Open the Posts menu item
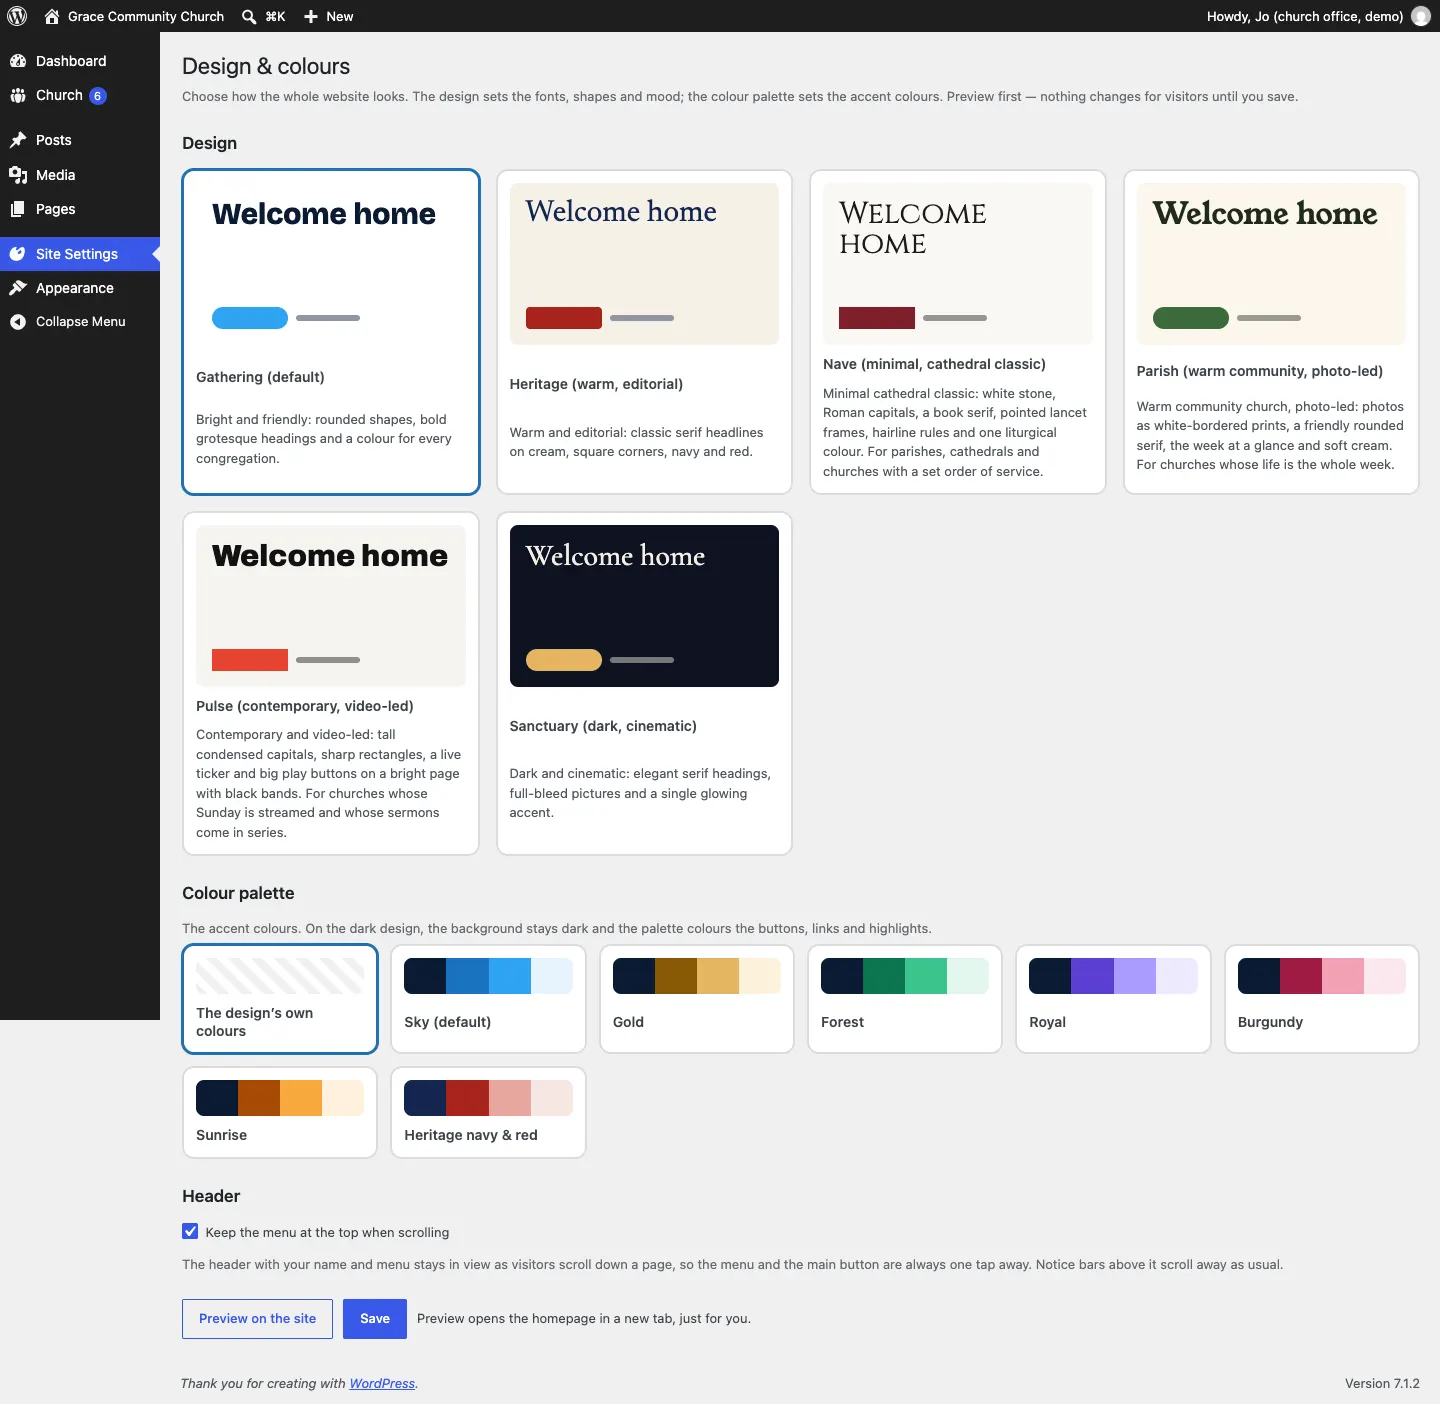Image resolution: width=1440 pixels, height=1404 pixels. pyautogui.click(x=80, y=140)
